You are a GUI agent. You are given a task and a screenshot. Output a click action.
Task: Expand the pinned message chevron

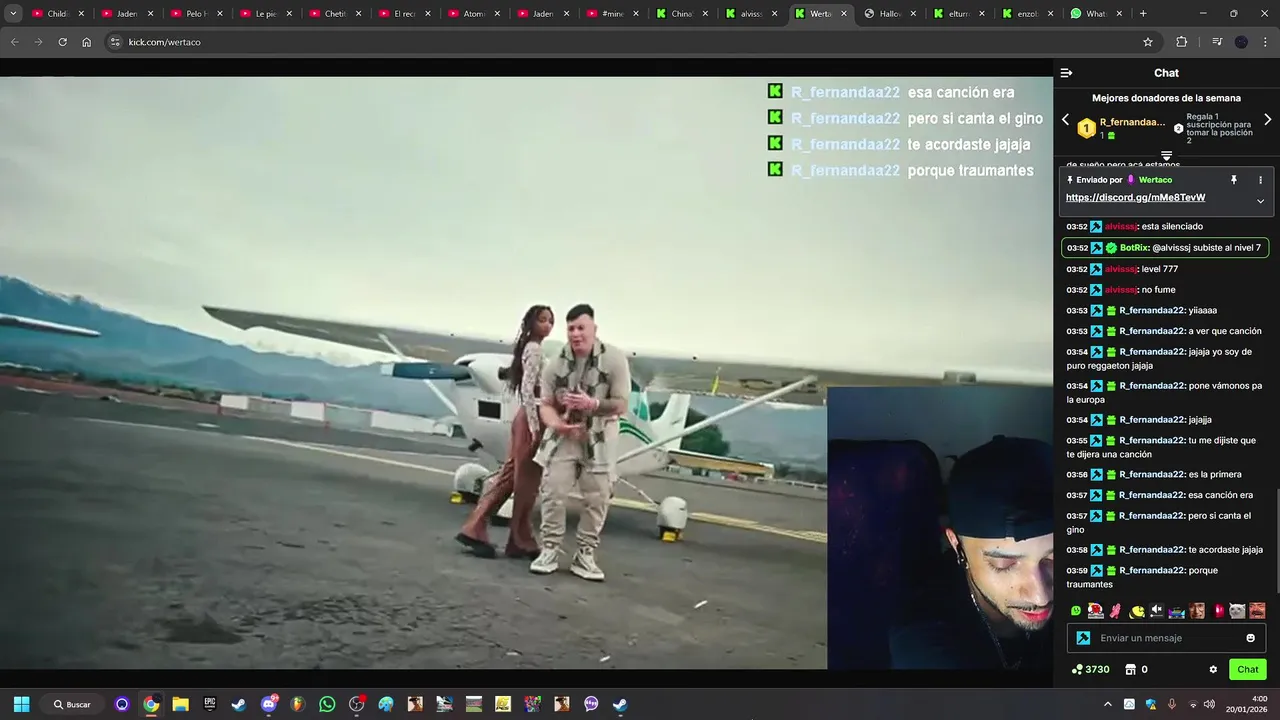pos(1260,201)
